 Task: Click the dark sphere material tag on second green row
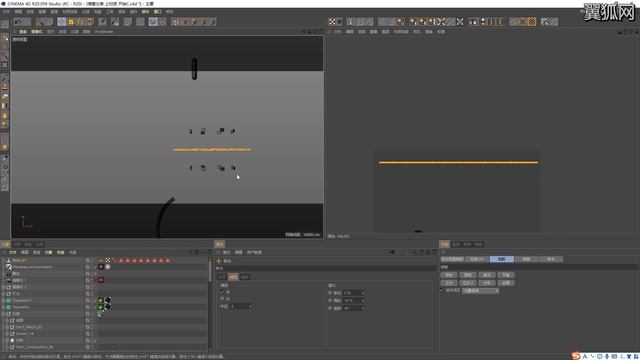coord(108,307)
